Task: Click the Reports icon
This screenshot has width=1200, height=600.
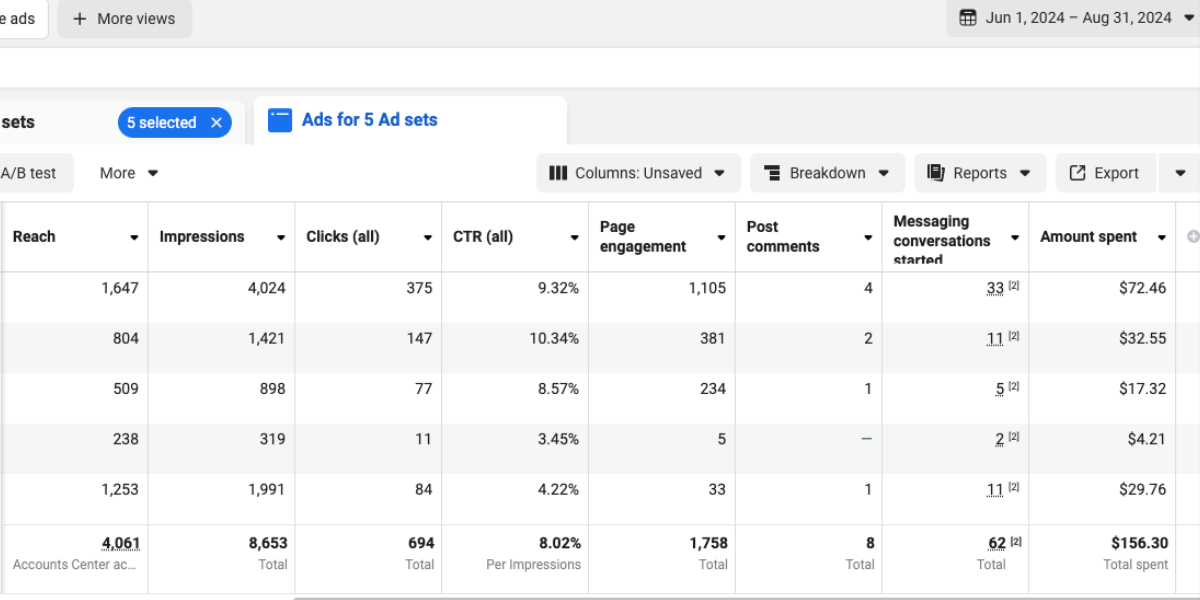Action: (x=936, y=173)
